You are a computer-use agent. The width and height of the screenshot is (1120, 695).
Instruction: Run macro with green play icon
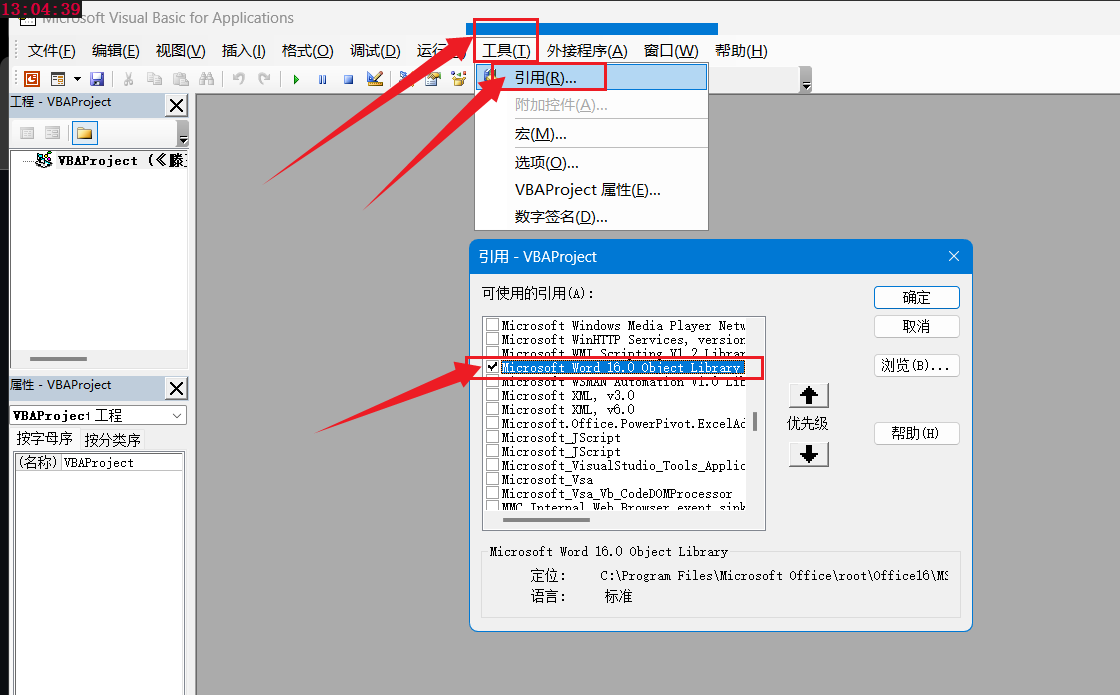[296, 79]
